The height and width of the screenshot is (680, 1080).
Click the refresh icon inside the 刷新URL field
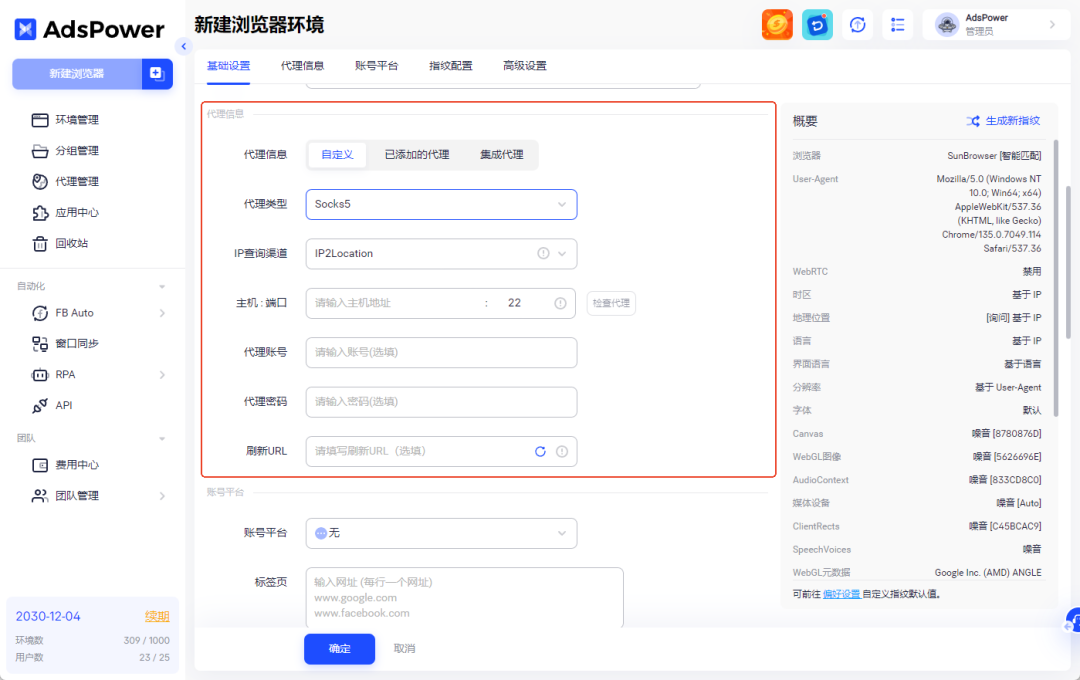pos(539,451)
